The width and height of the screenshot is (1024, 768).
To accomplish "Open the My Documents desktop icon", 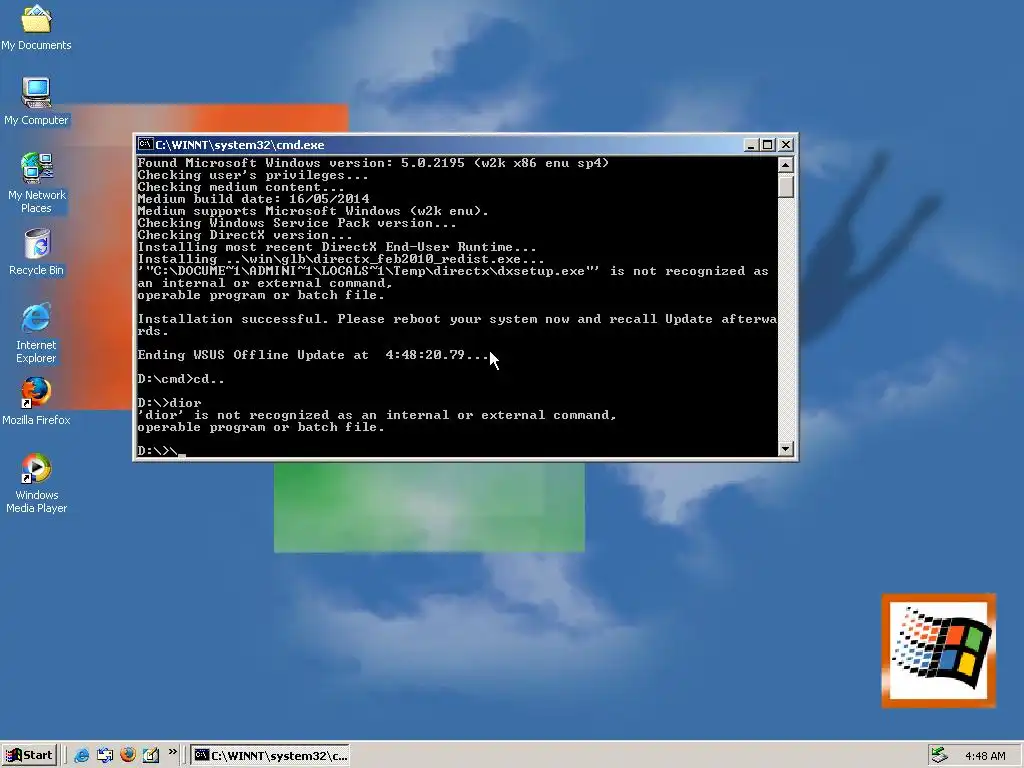I will pos(36,27).
